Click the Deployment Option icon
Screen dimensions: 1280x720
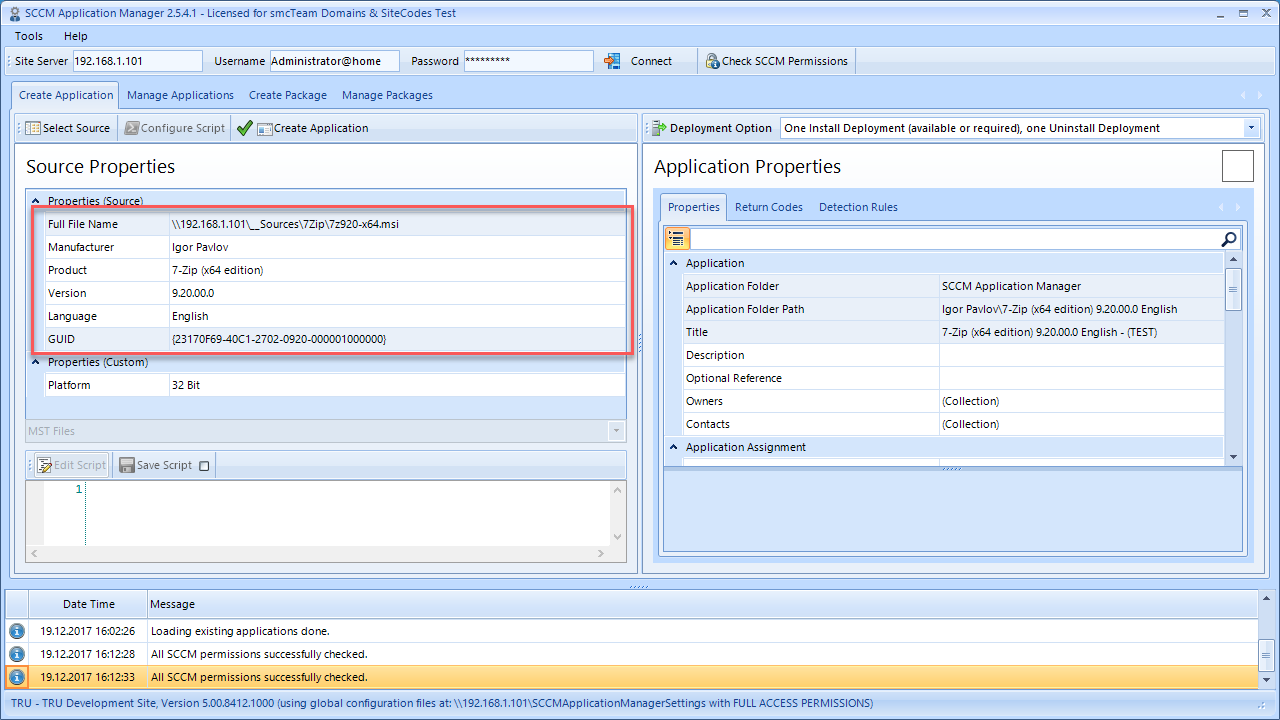coord(659,128)
